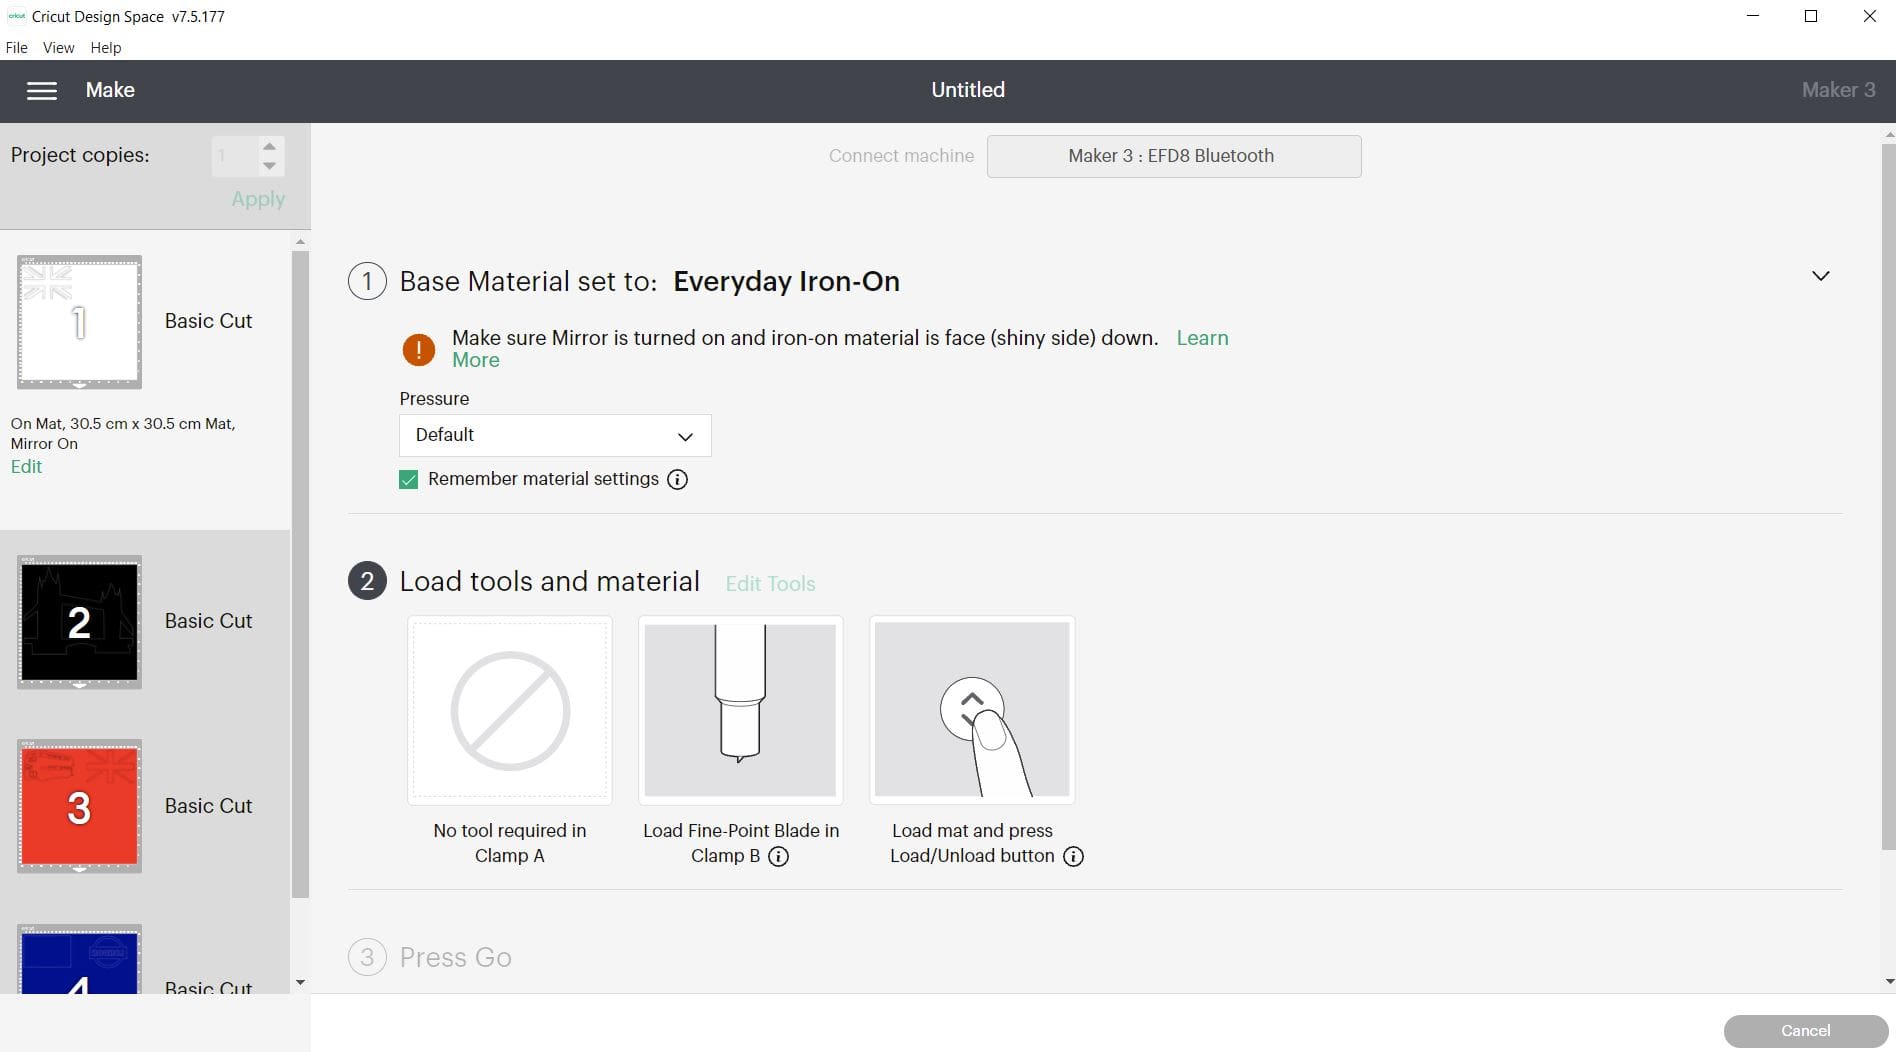Click the project copies number field
1896x1052 pixels.
click(x=236, y=156)
